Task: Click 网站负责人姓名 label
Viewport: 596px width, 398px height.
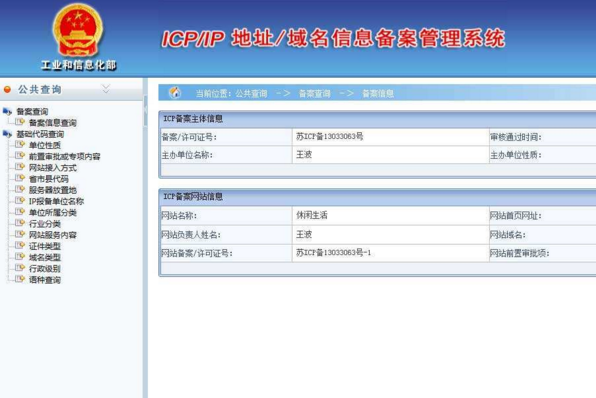Action: click(191, 235)
